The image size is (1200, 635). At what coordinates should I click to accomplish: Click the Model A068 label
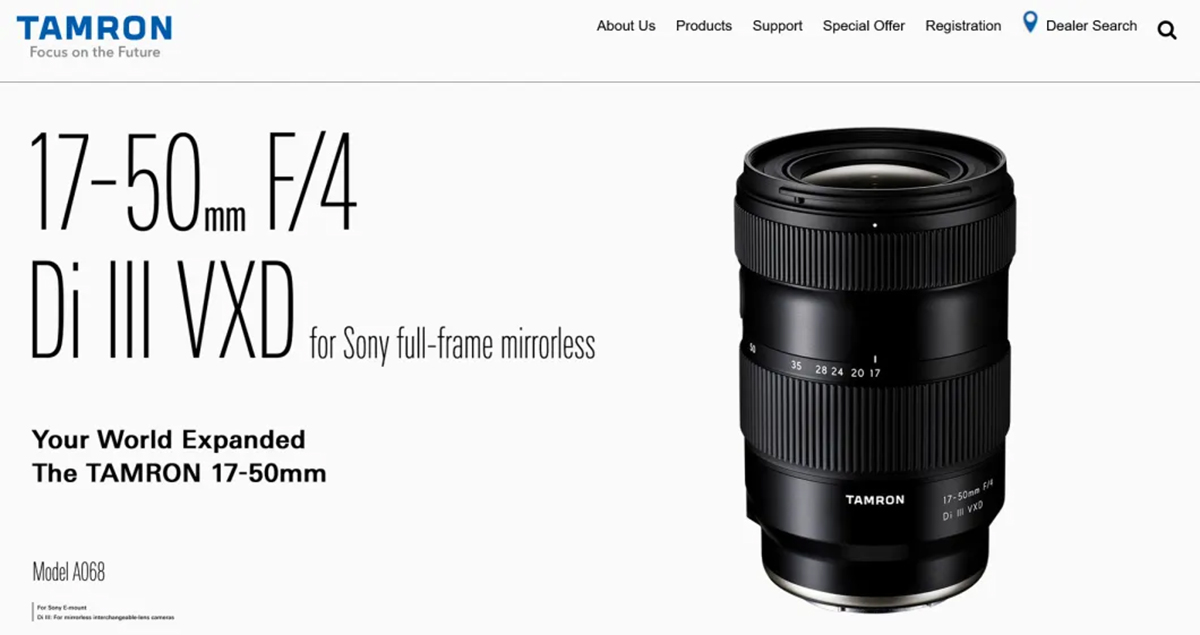click(68, 573)
